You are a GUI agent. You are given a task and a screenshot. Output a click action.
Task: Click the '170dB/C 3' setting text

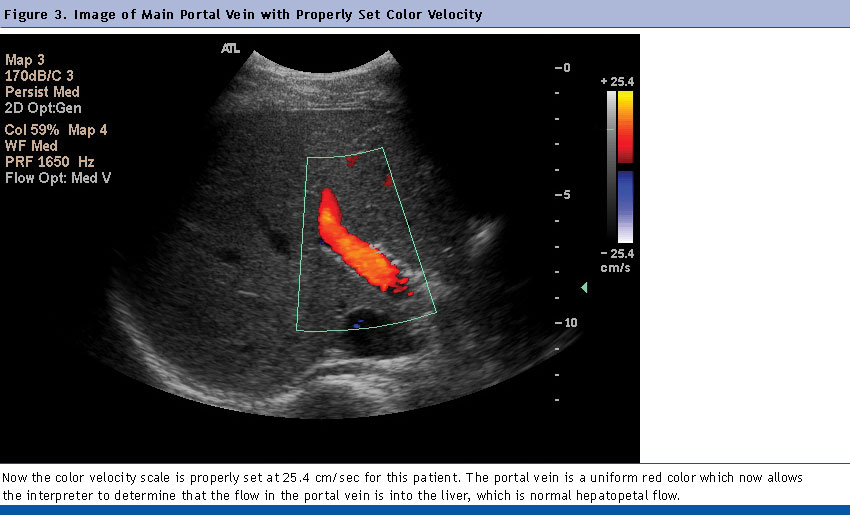(39, 76)
